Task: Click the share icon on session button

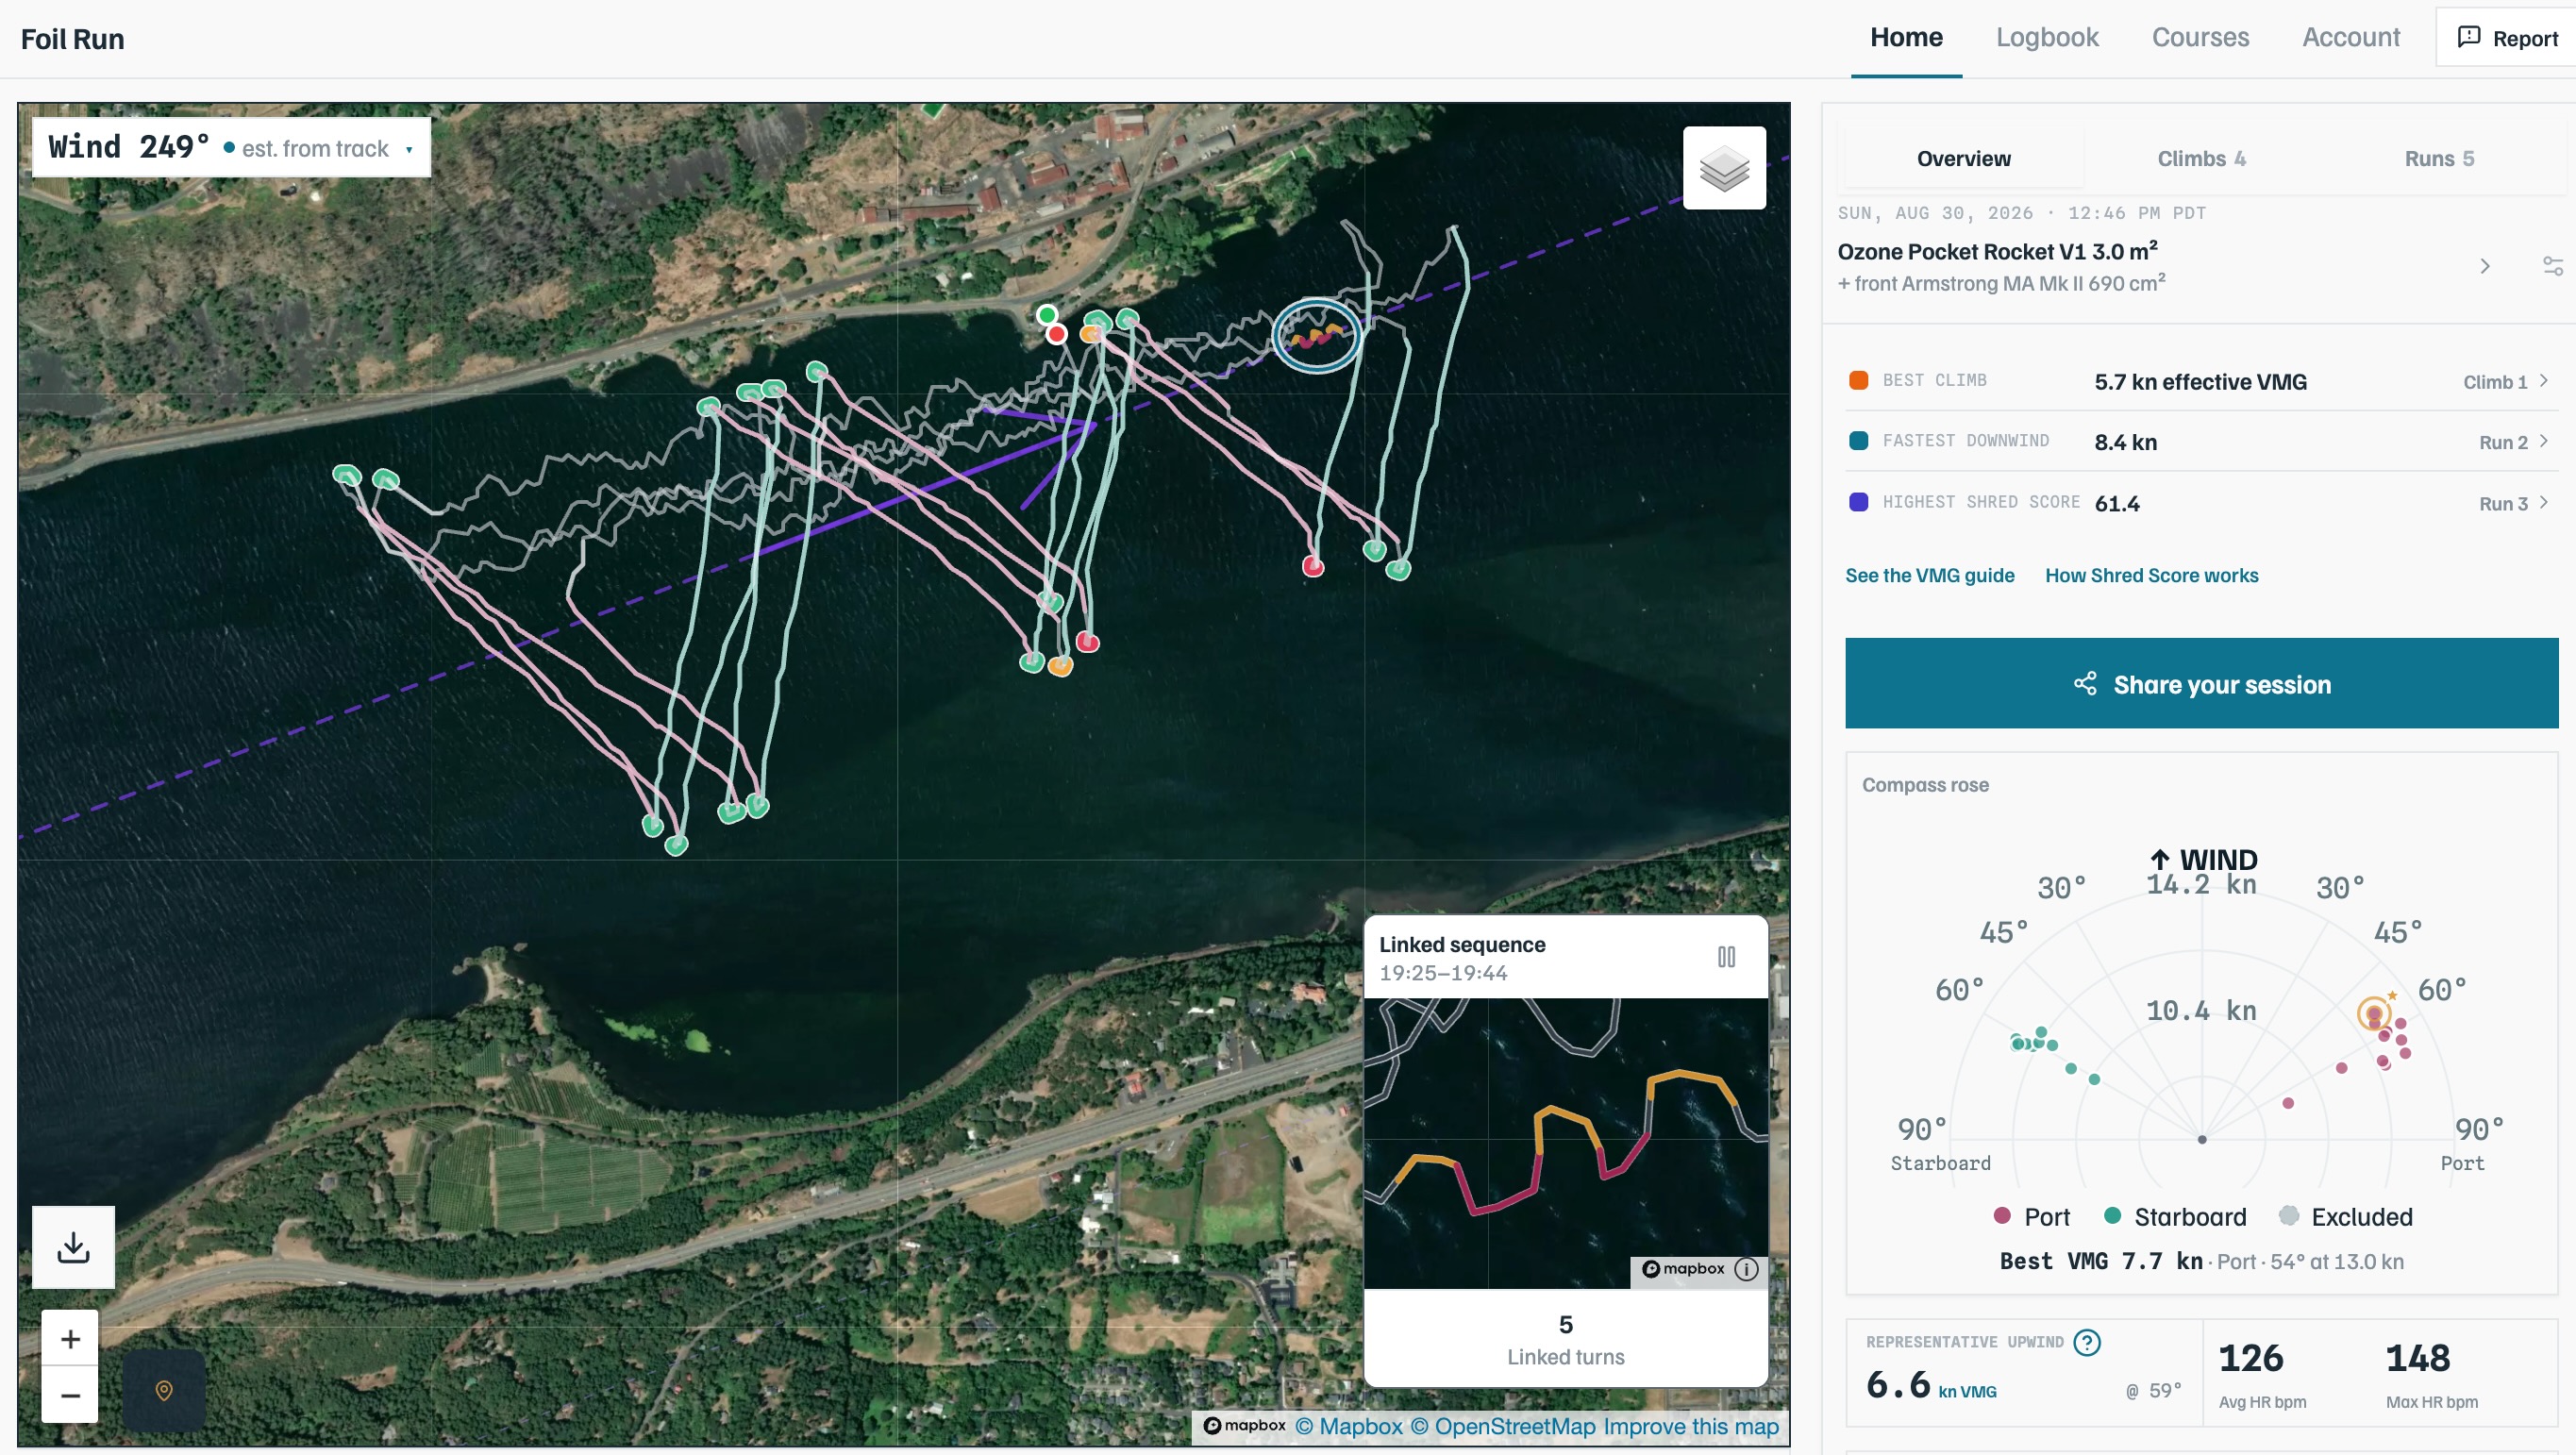Action: pos(2085,684)
